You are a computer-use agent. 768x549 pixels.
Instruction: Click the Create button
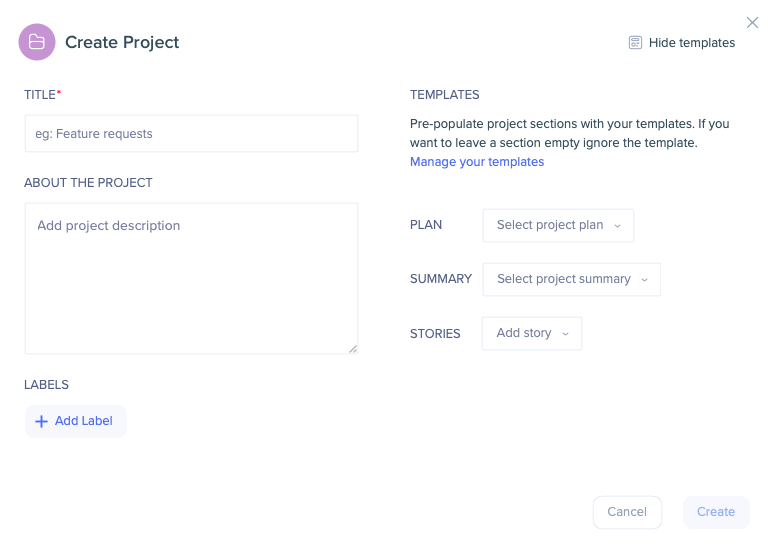coord(716,512)
